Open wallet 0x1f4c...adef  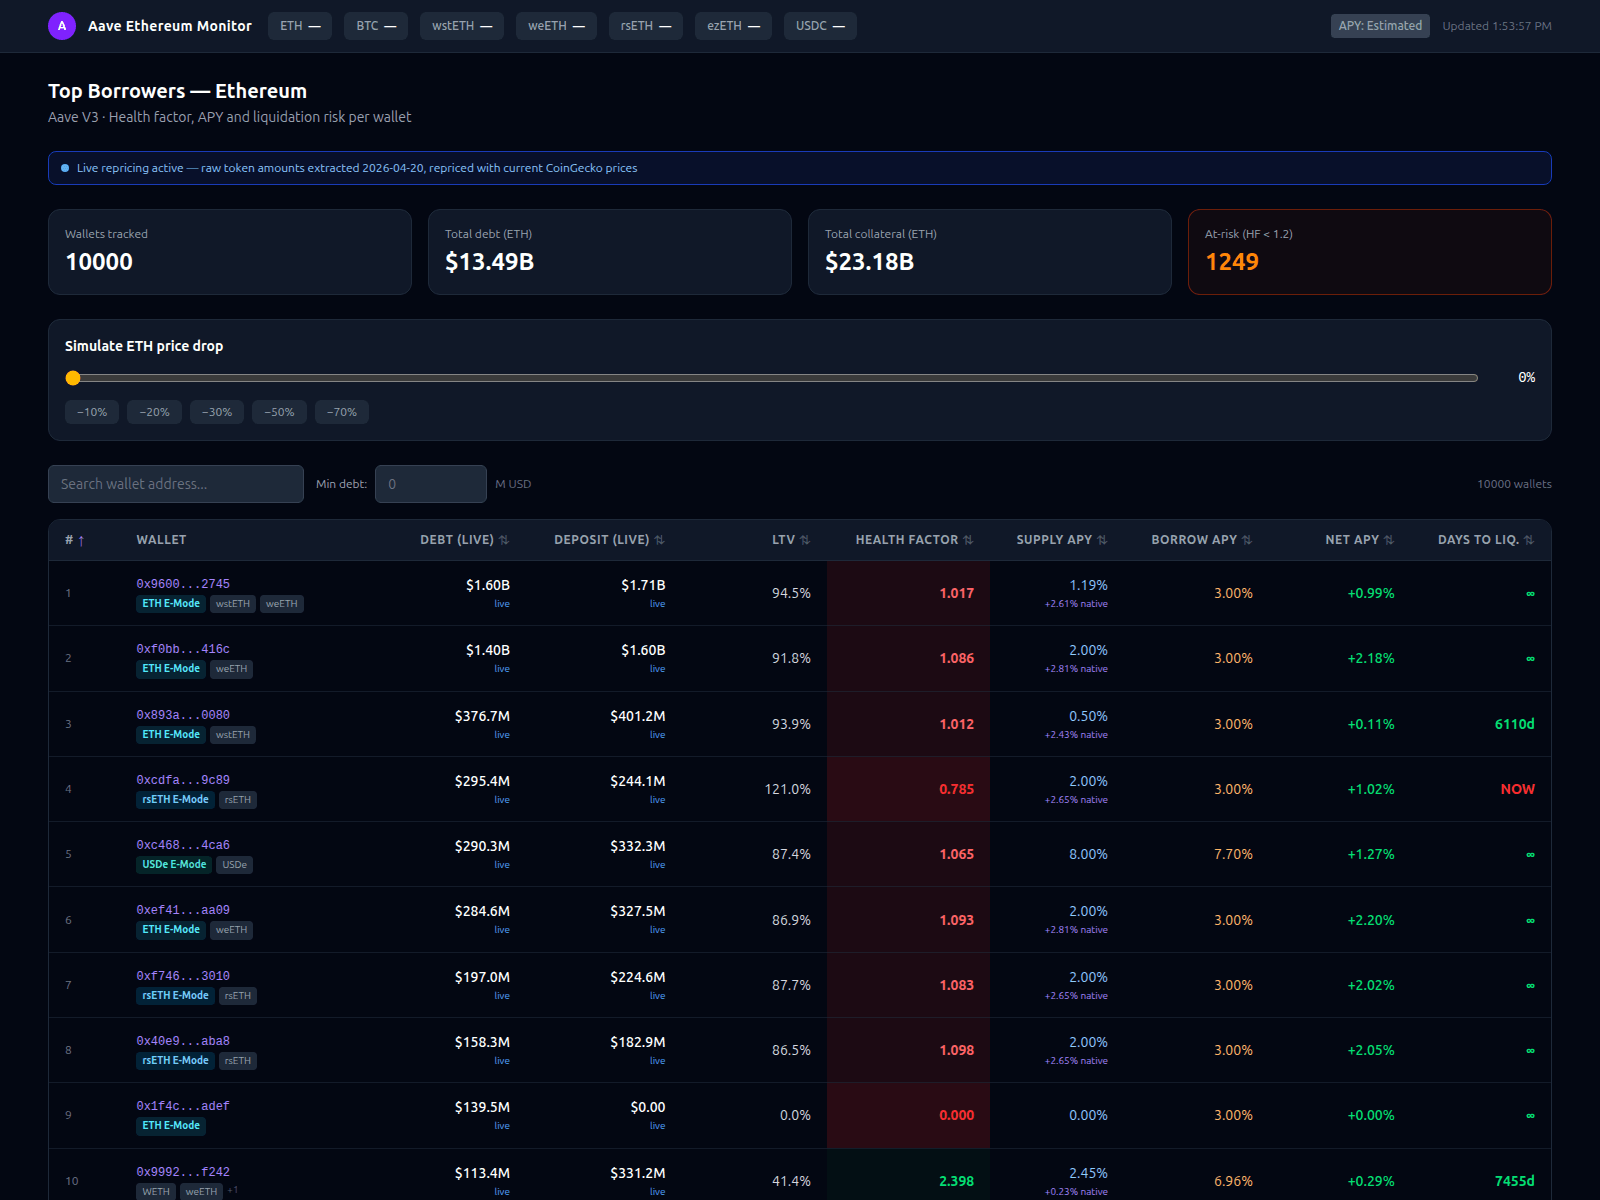point(183,1106)
